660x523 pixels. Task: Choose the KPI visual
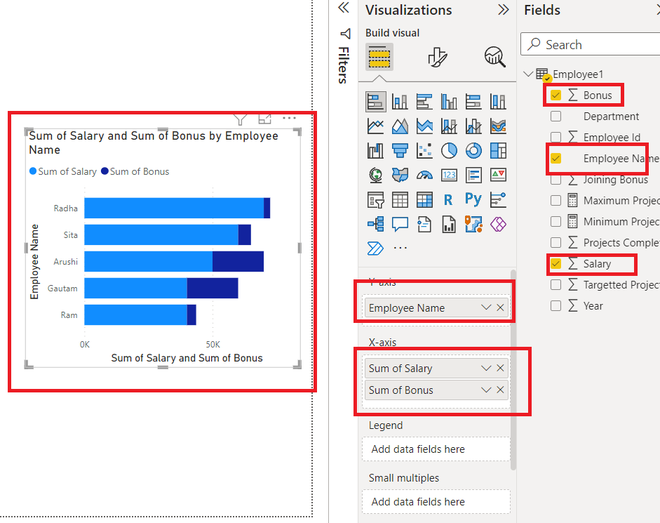pos(498,175)
